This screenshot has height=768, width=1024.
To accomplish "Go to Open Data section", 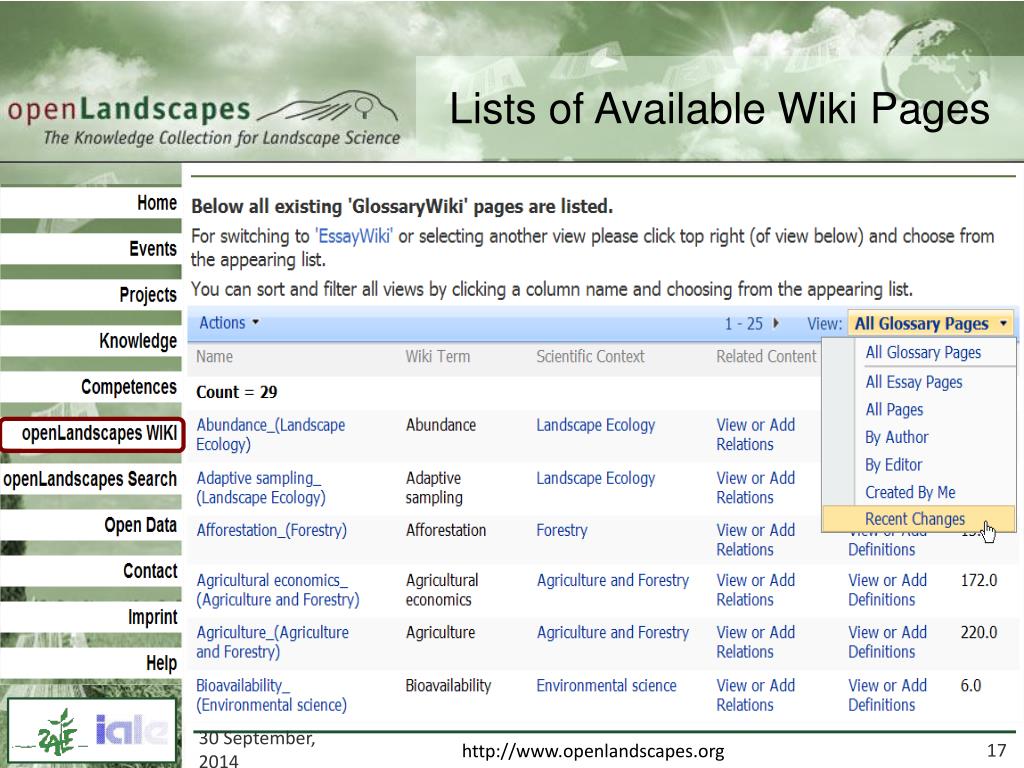I will tap(140, 525).
